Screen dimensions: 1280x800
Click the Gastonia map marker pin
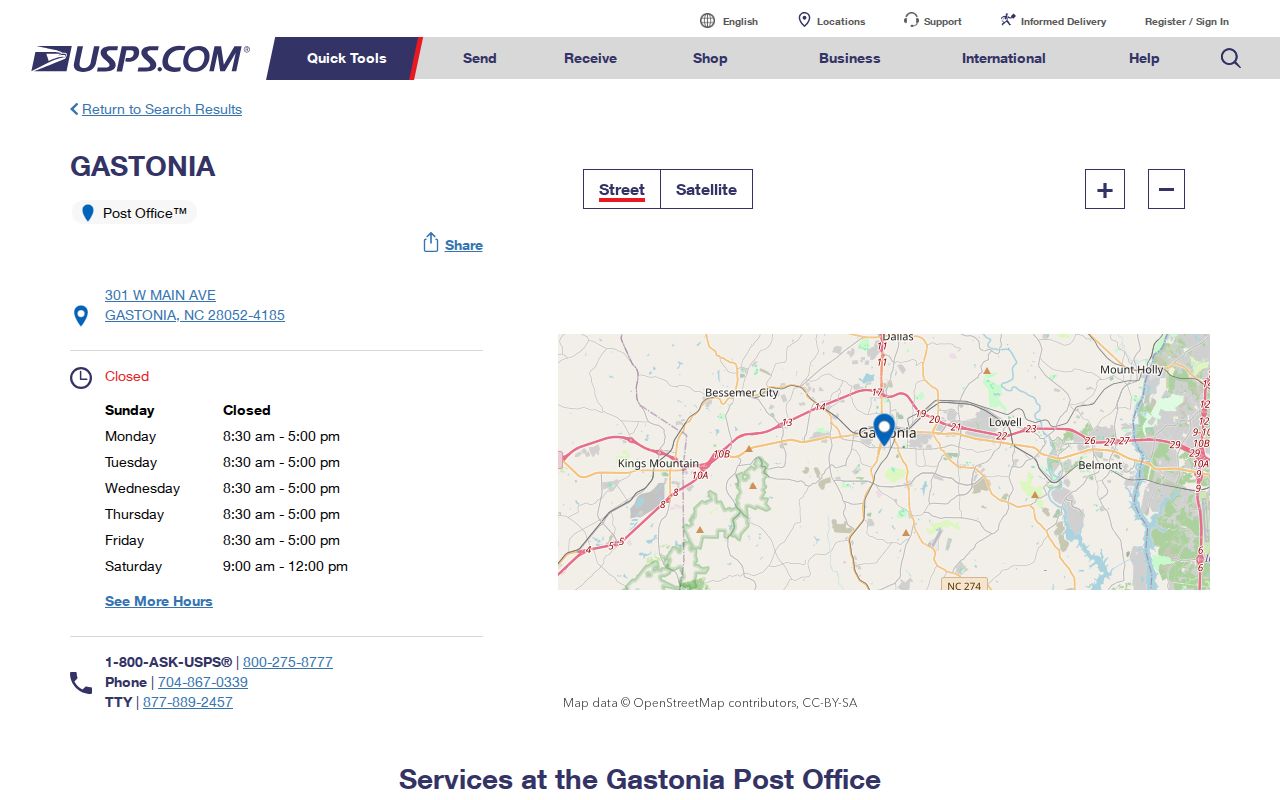(884, 429)
